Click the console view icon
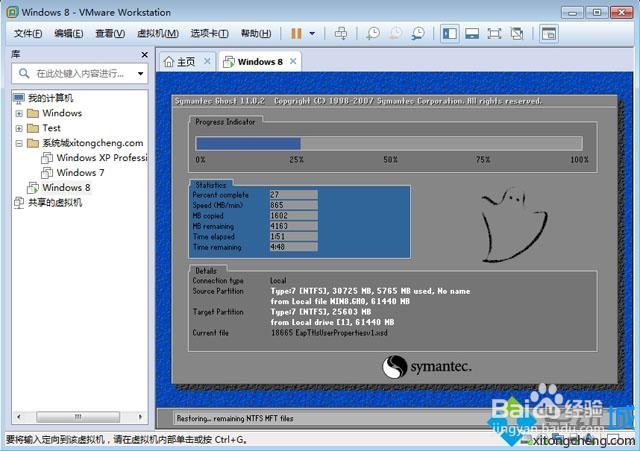Viewport: 640px width, 451px height. [549, 33]
